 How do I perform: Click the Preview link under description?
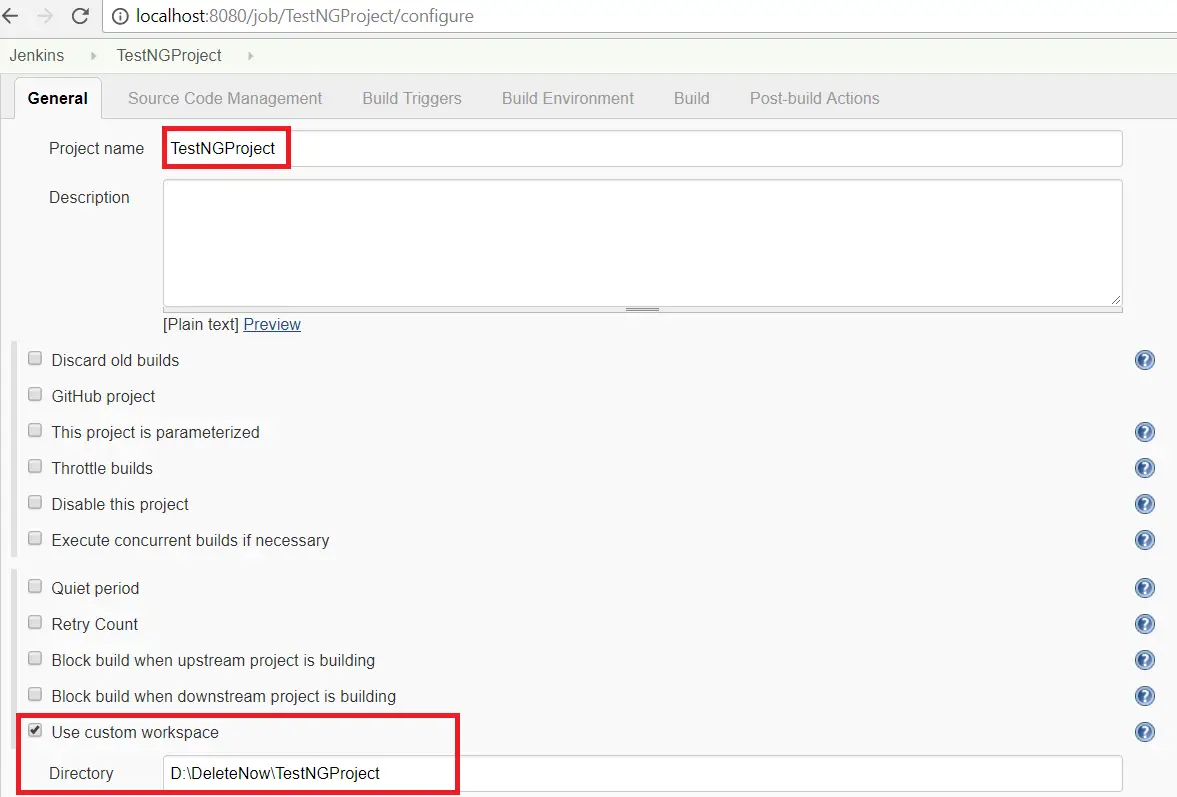click(272, 324)
